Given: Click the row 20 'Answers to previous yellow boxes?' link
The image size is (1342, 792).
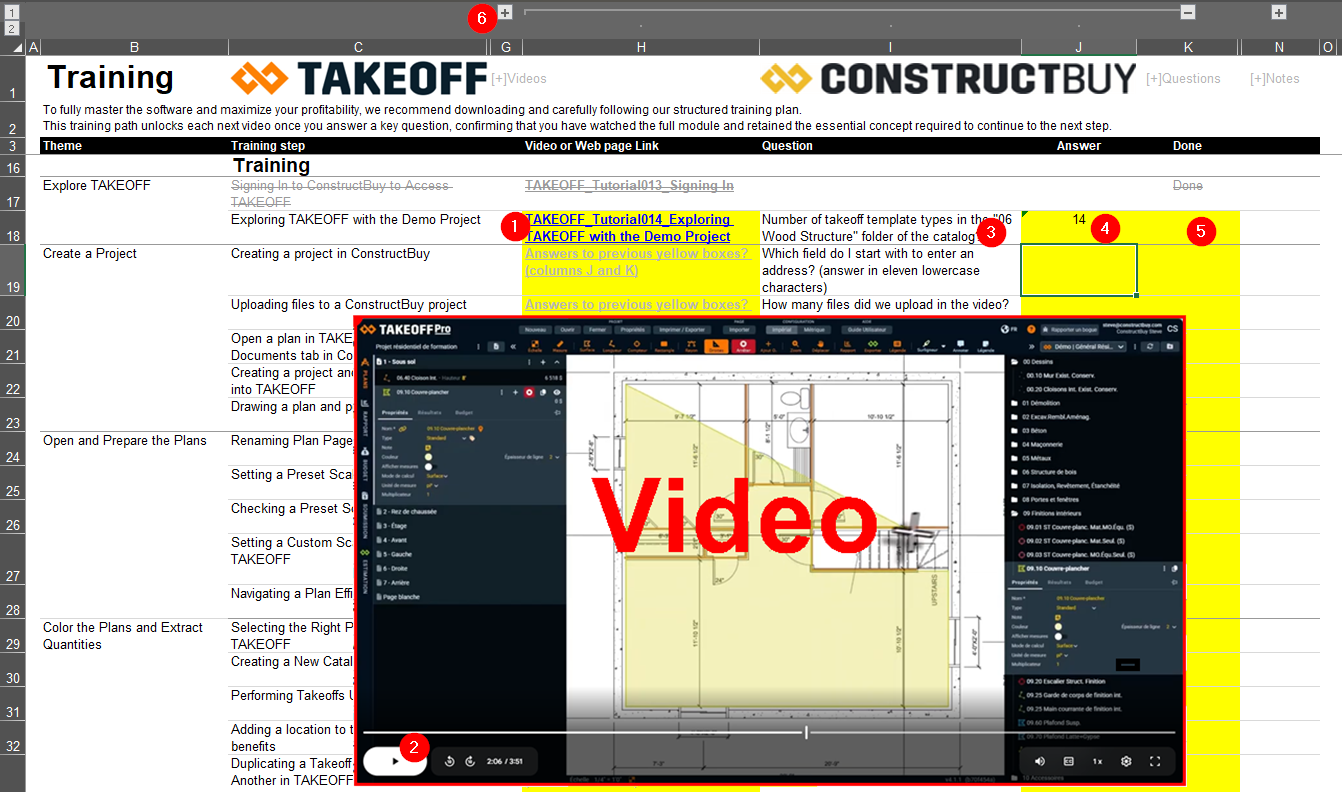Looking at the screenshot, I should 636,305.
